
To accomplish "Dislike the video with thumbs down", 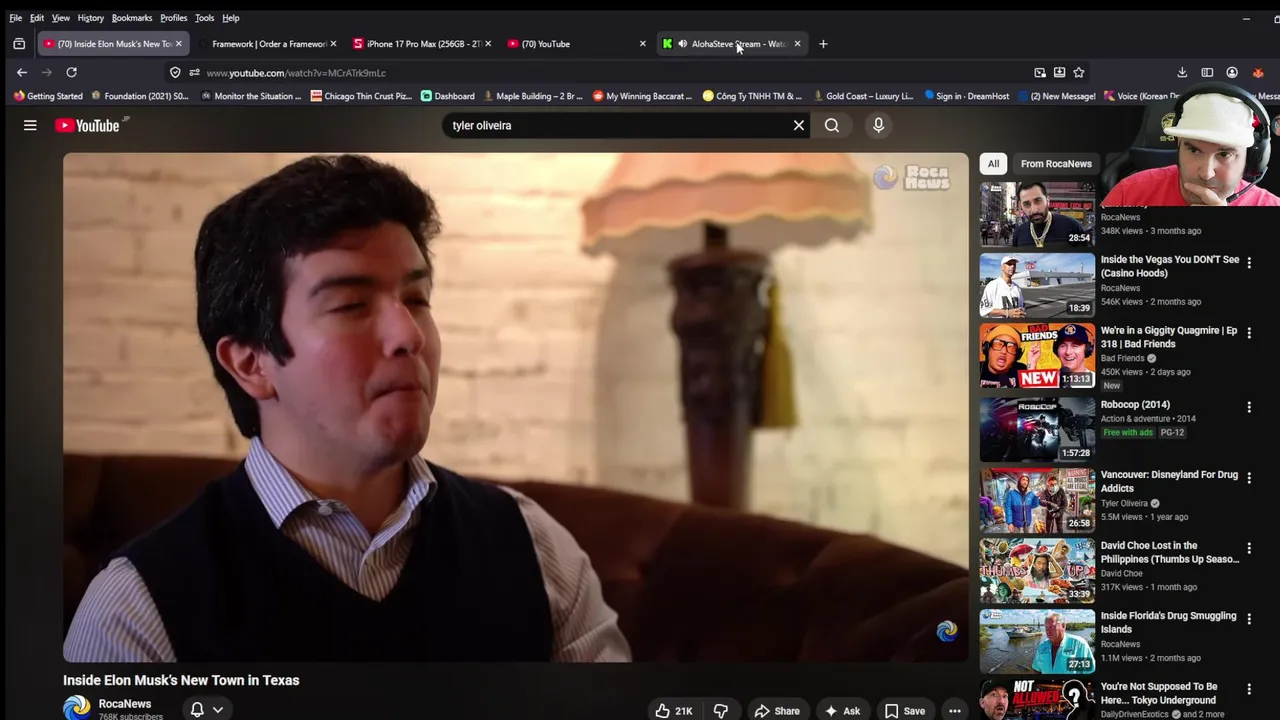I will (x=721, y=711).
